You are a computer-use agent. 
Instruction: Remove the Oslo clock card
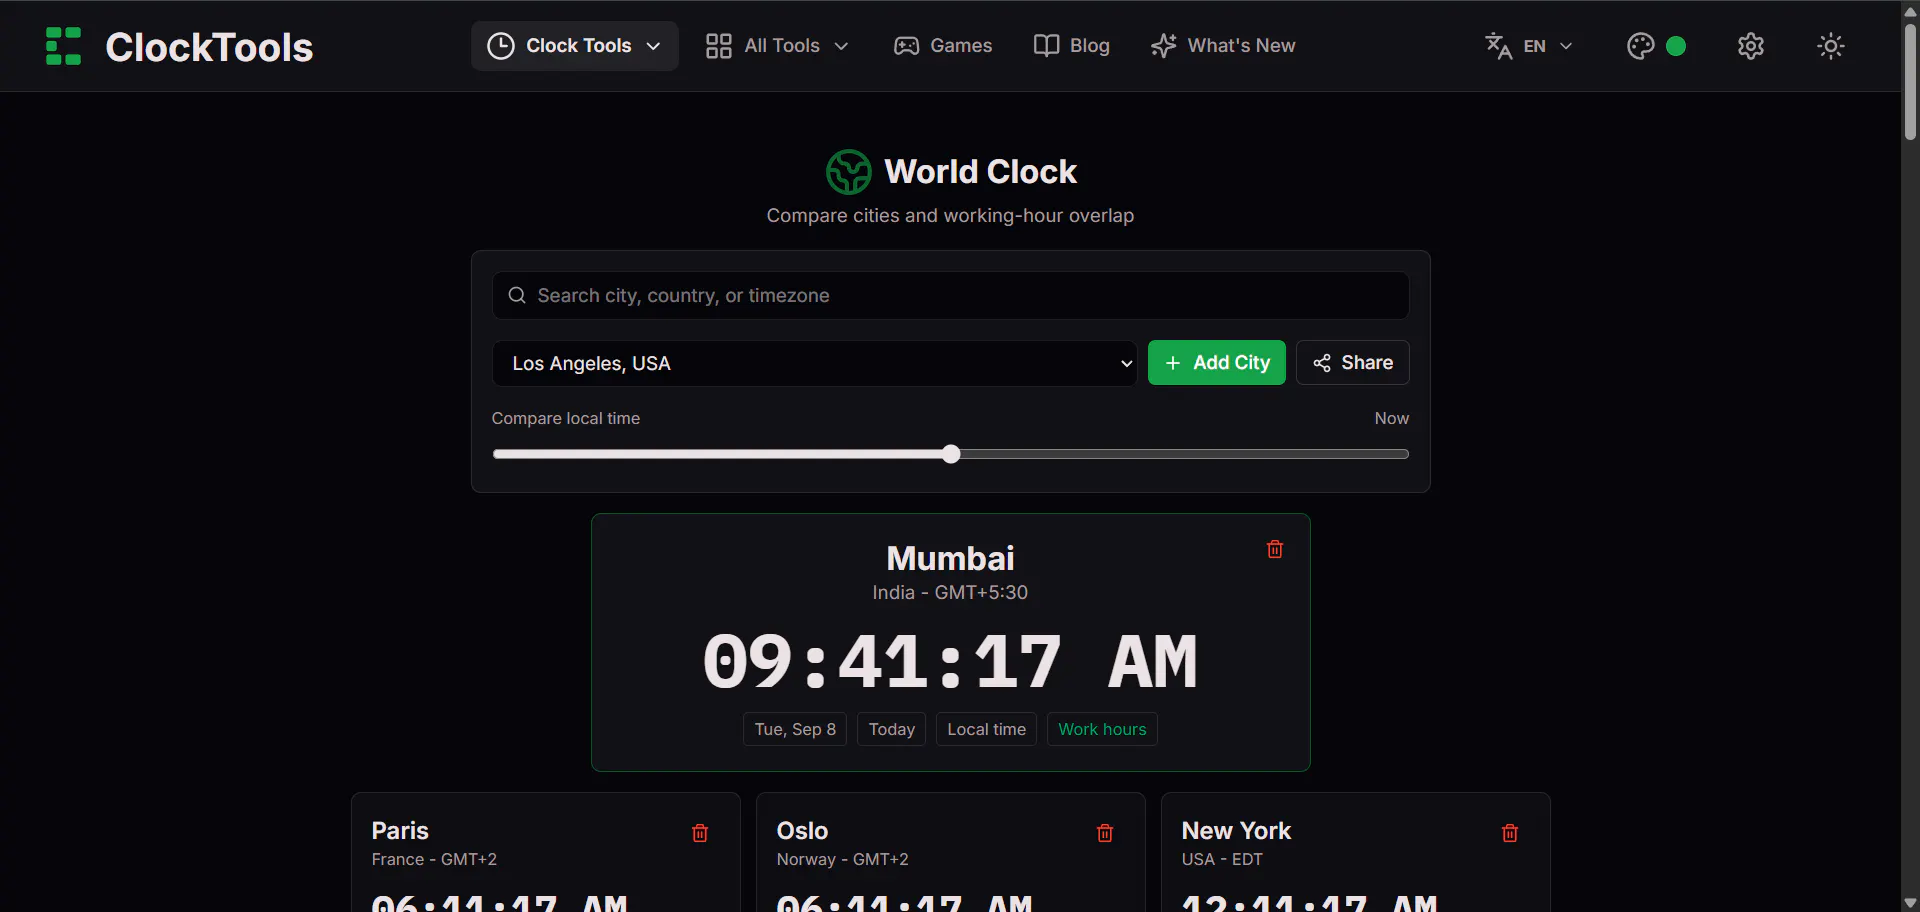[1105, 833]
